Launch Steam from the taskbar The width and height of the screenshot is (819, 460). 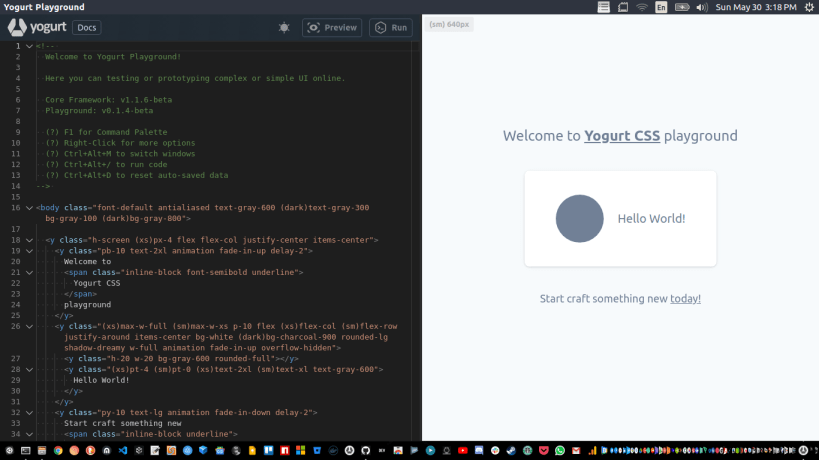coord(511,451)
